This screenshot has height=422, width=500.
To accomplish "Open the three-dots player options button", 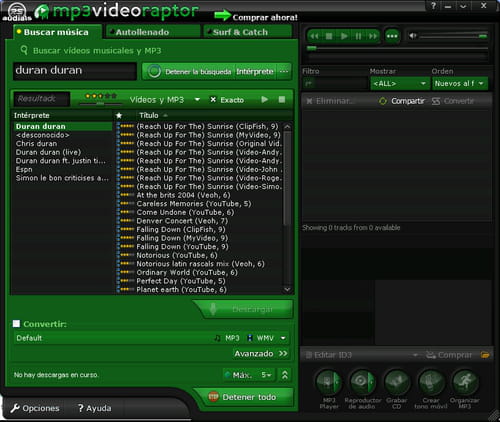I will [392, 36].
